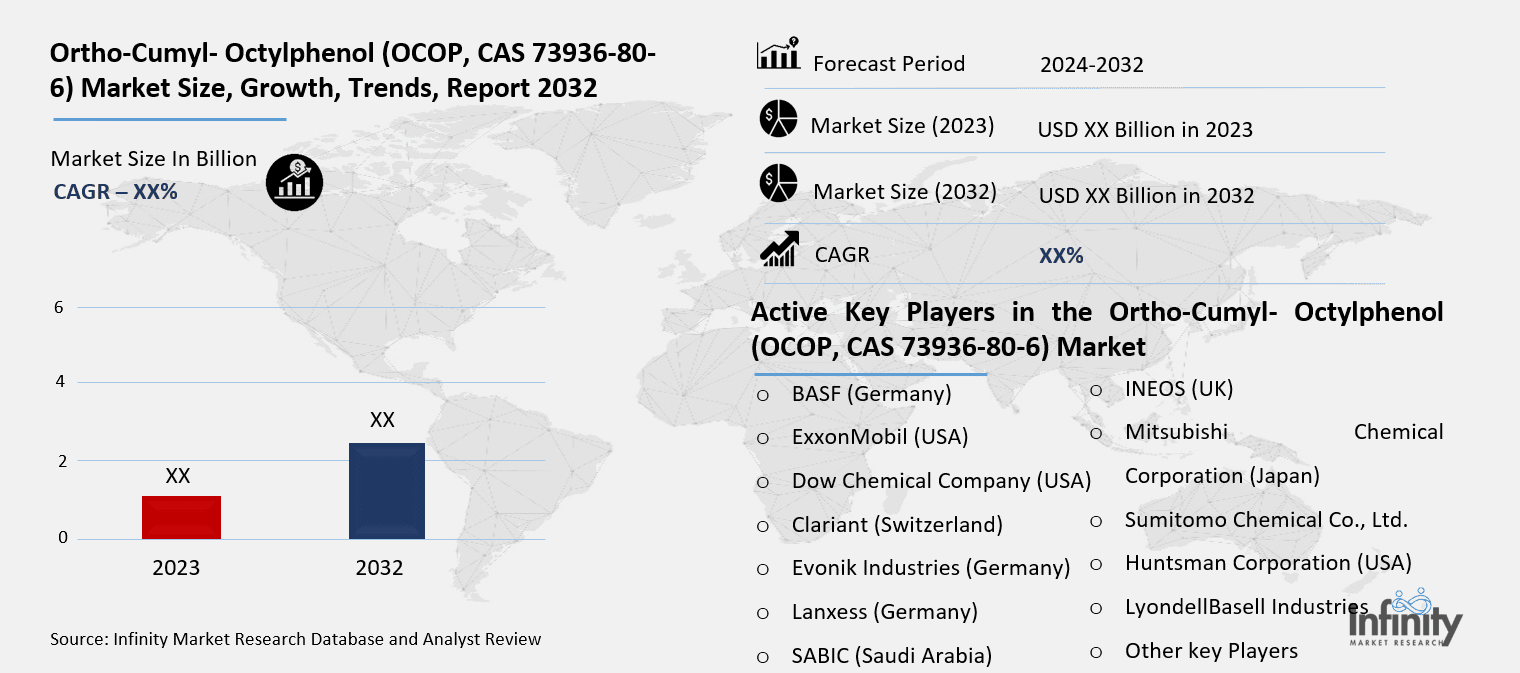1520x673 pixels.
Task: Click the 2024-2032 forecast period value
Action: tap(1092, 64)
